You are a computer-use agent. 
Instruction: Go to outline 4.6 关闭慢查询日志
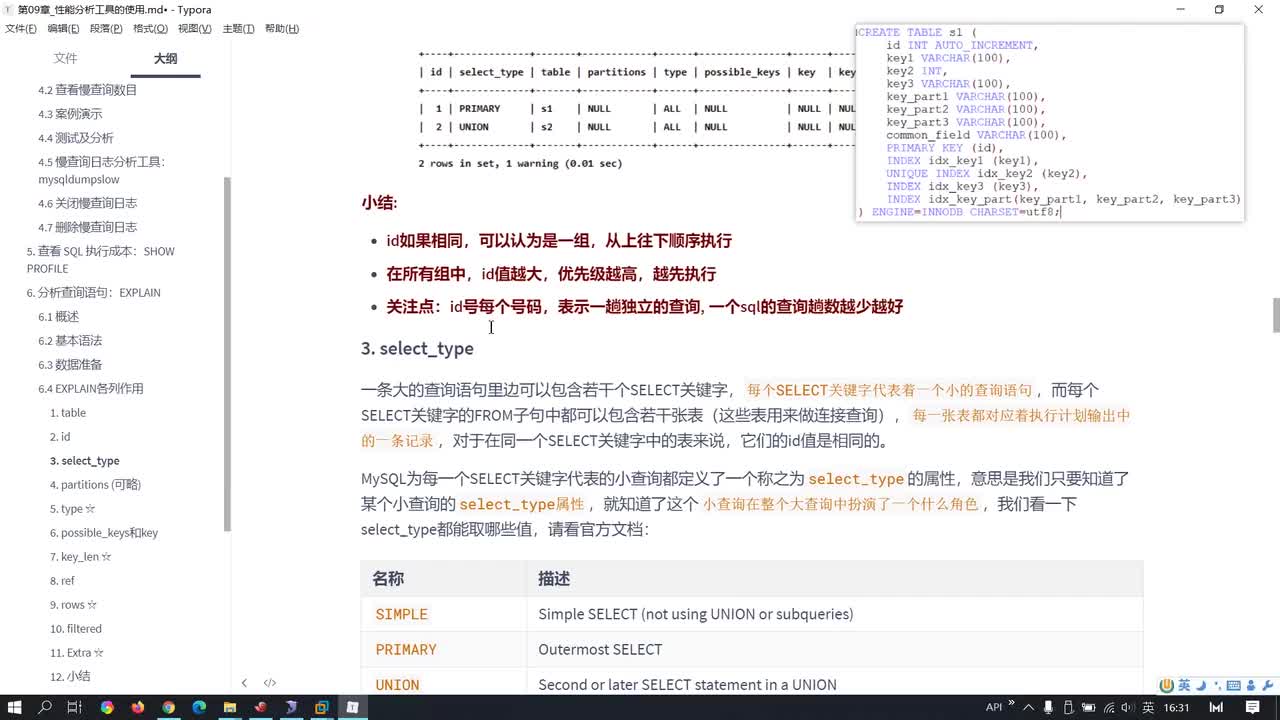pos(87,203)
